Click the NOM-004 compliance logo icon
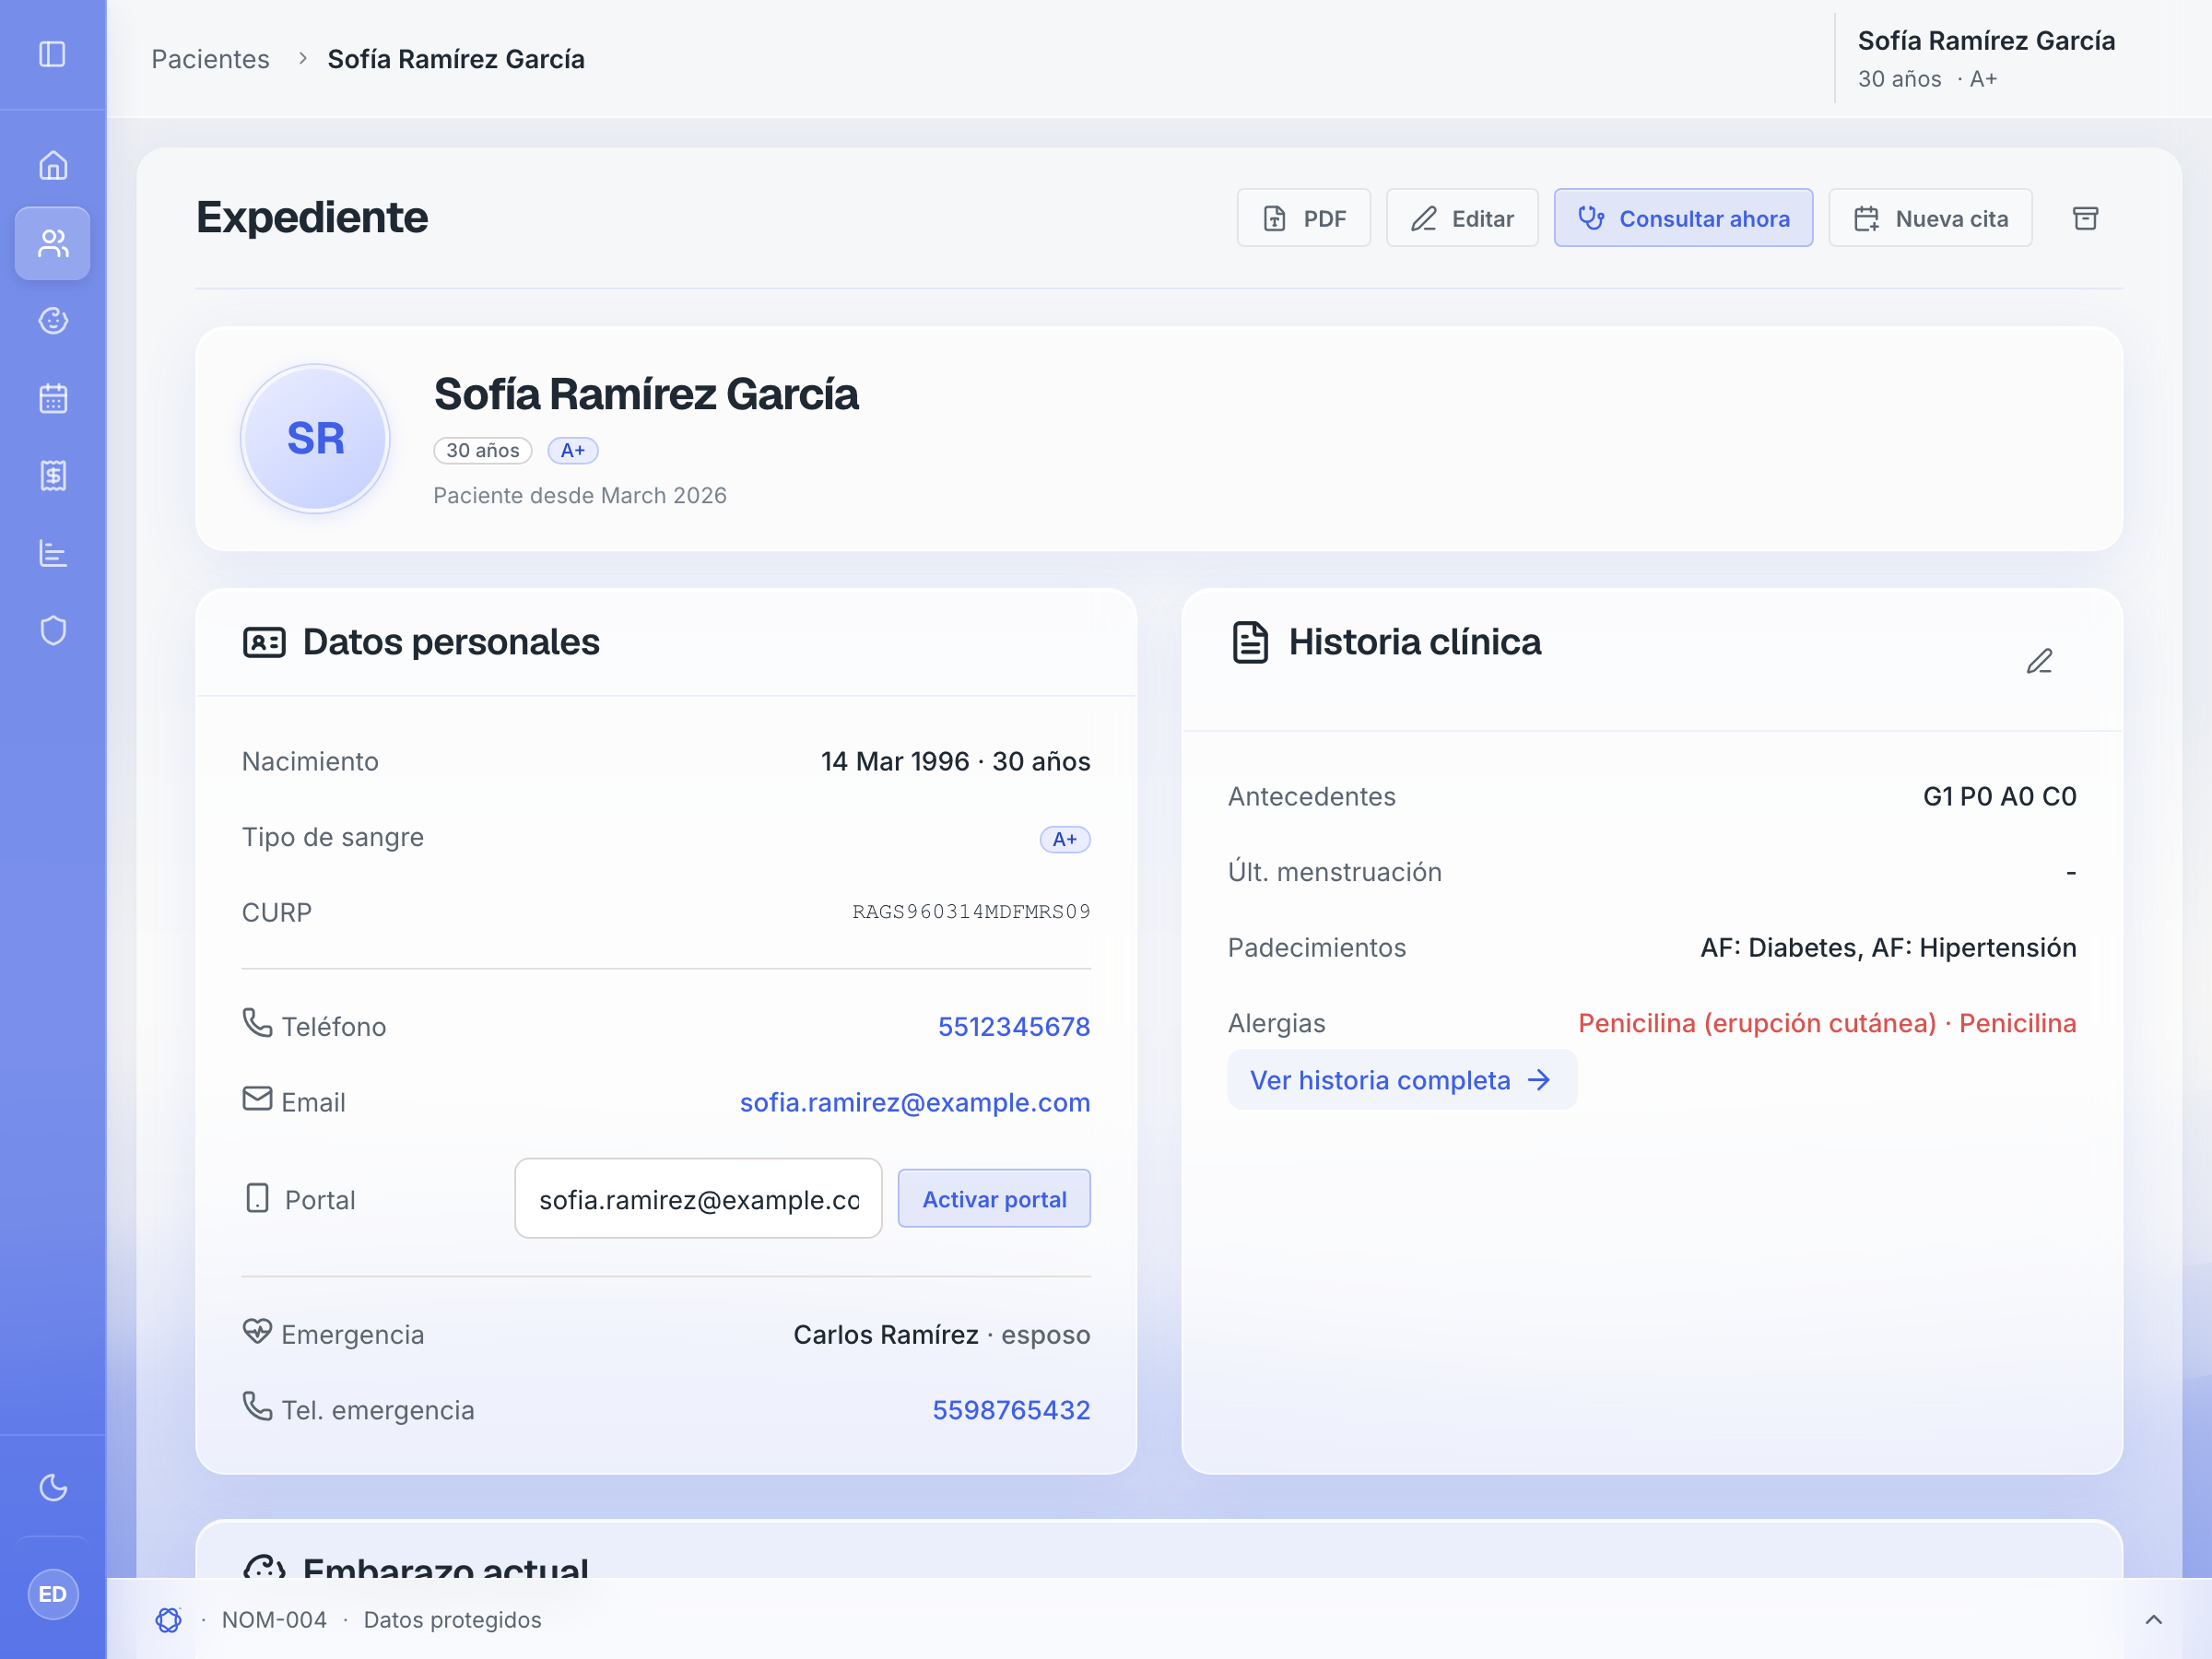Viewport: 2212px width, 1659px height. click(x=168, y=1620)
